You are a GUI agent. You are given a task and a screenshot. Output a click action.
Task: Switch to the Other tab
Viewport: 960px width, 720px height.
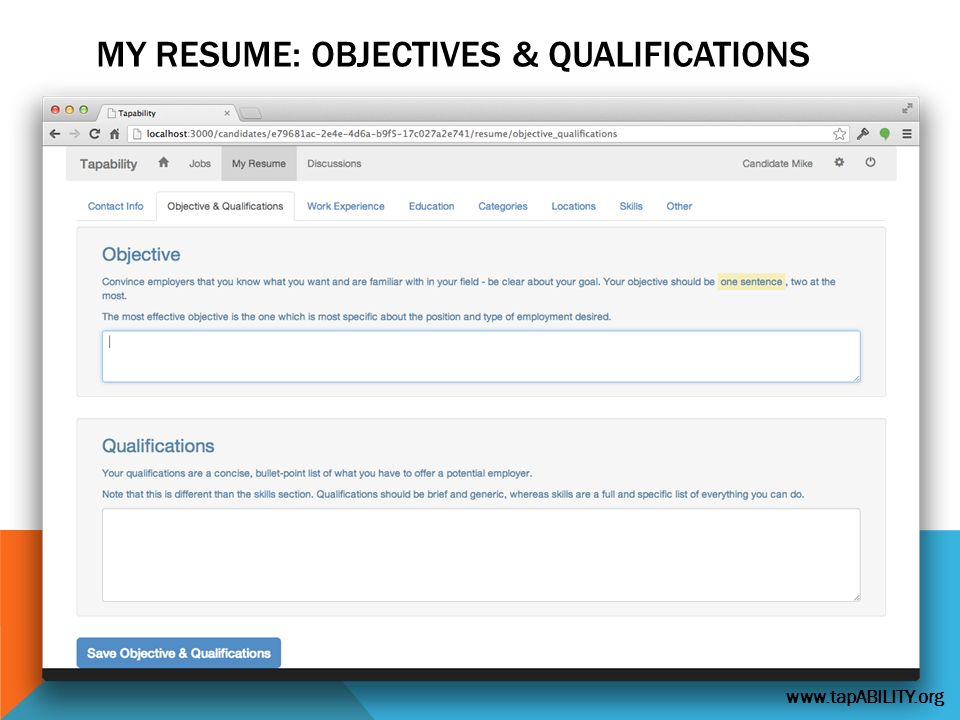coord(680,206)
